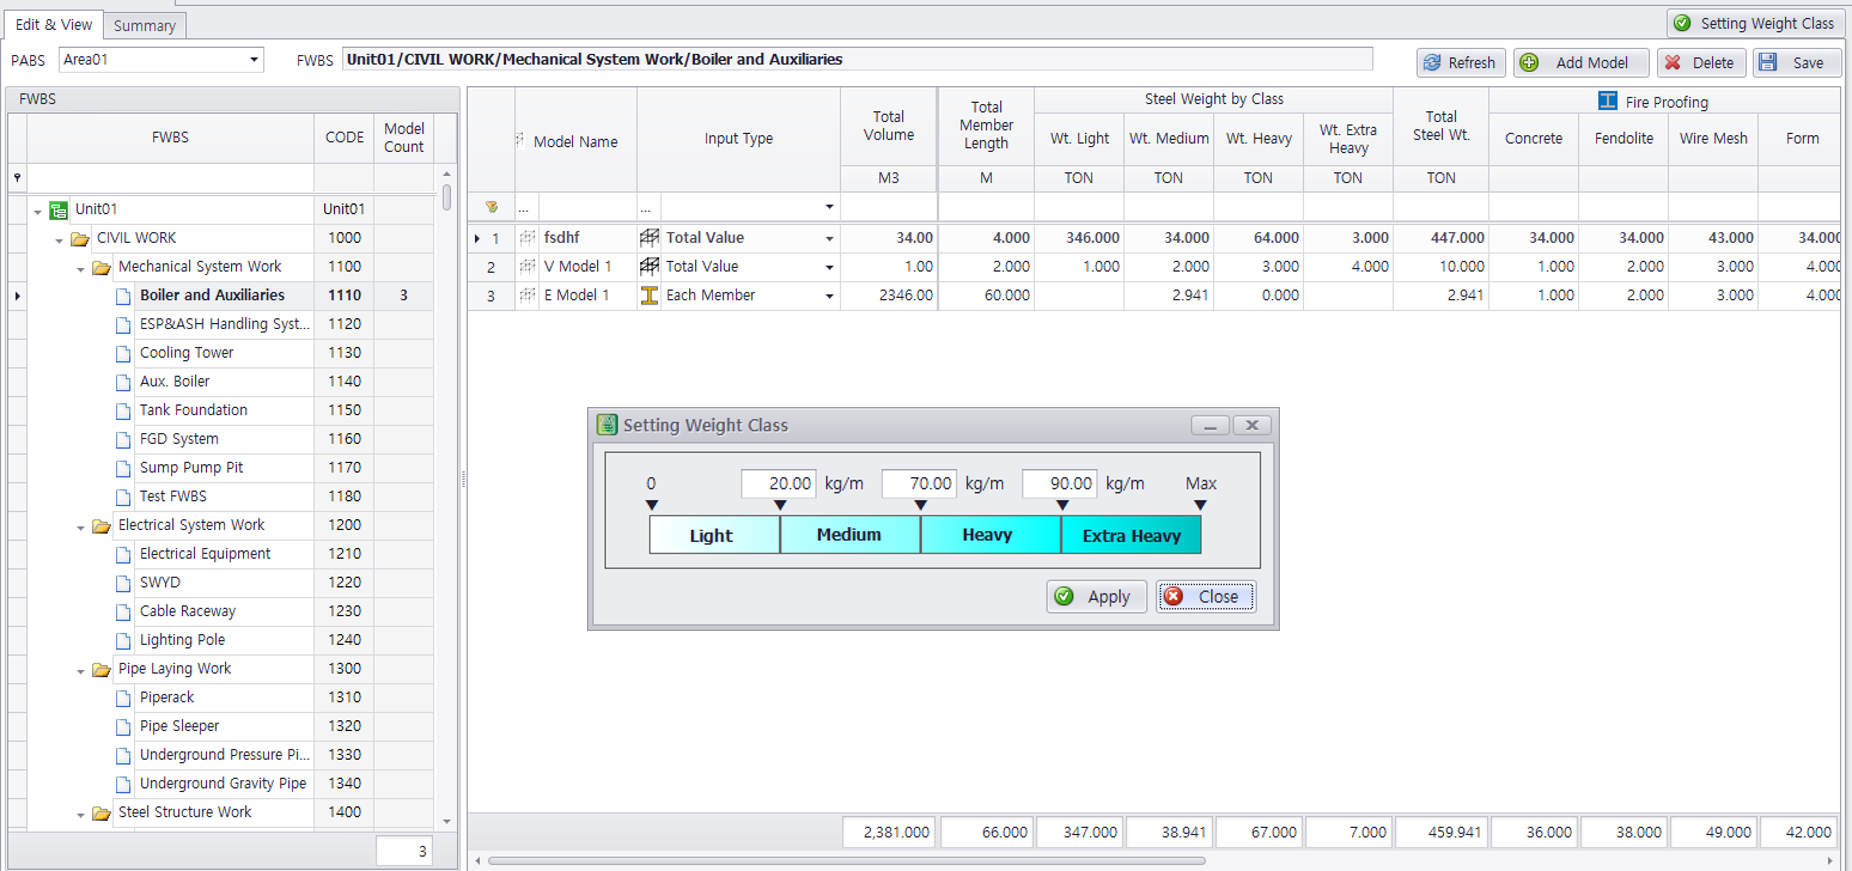Image resolution: width=1852 pixels, height=871 pixels.
Task: Click Apply in Setting Weight Class dialog
Action: pos(1096,597)
